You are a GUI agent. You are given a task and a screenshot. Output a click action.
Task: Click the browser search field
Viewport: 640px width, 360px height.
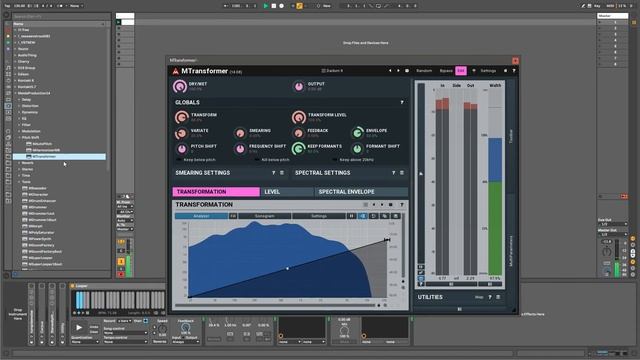click(x=60, y=17)
